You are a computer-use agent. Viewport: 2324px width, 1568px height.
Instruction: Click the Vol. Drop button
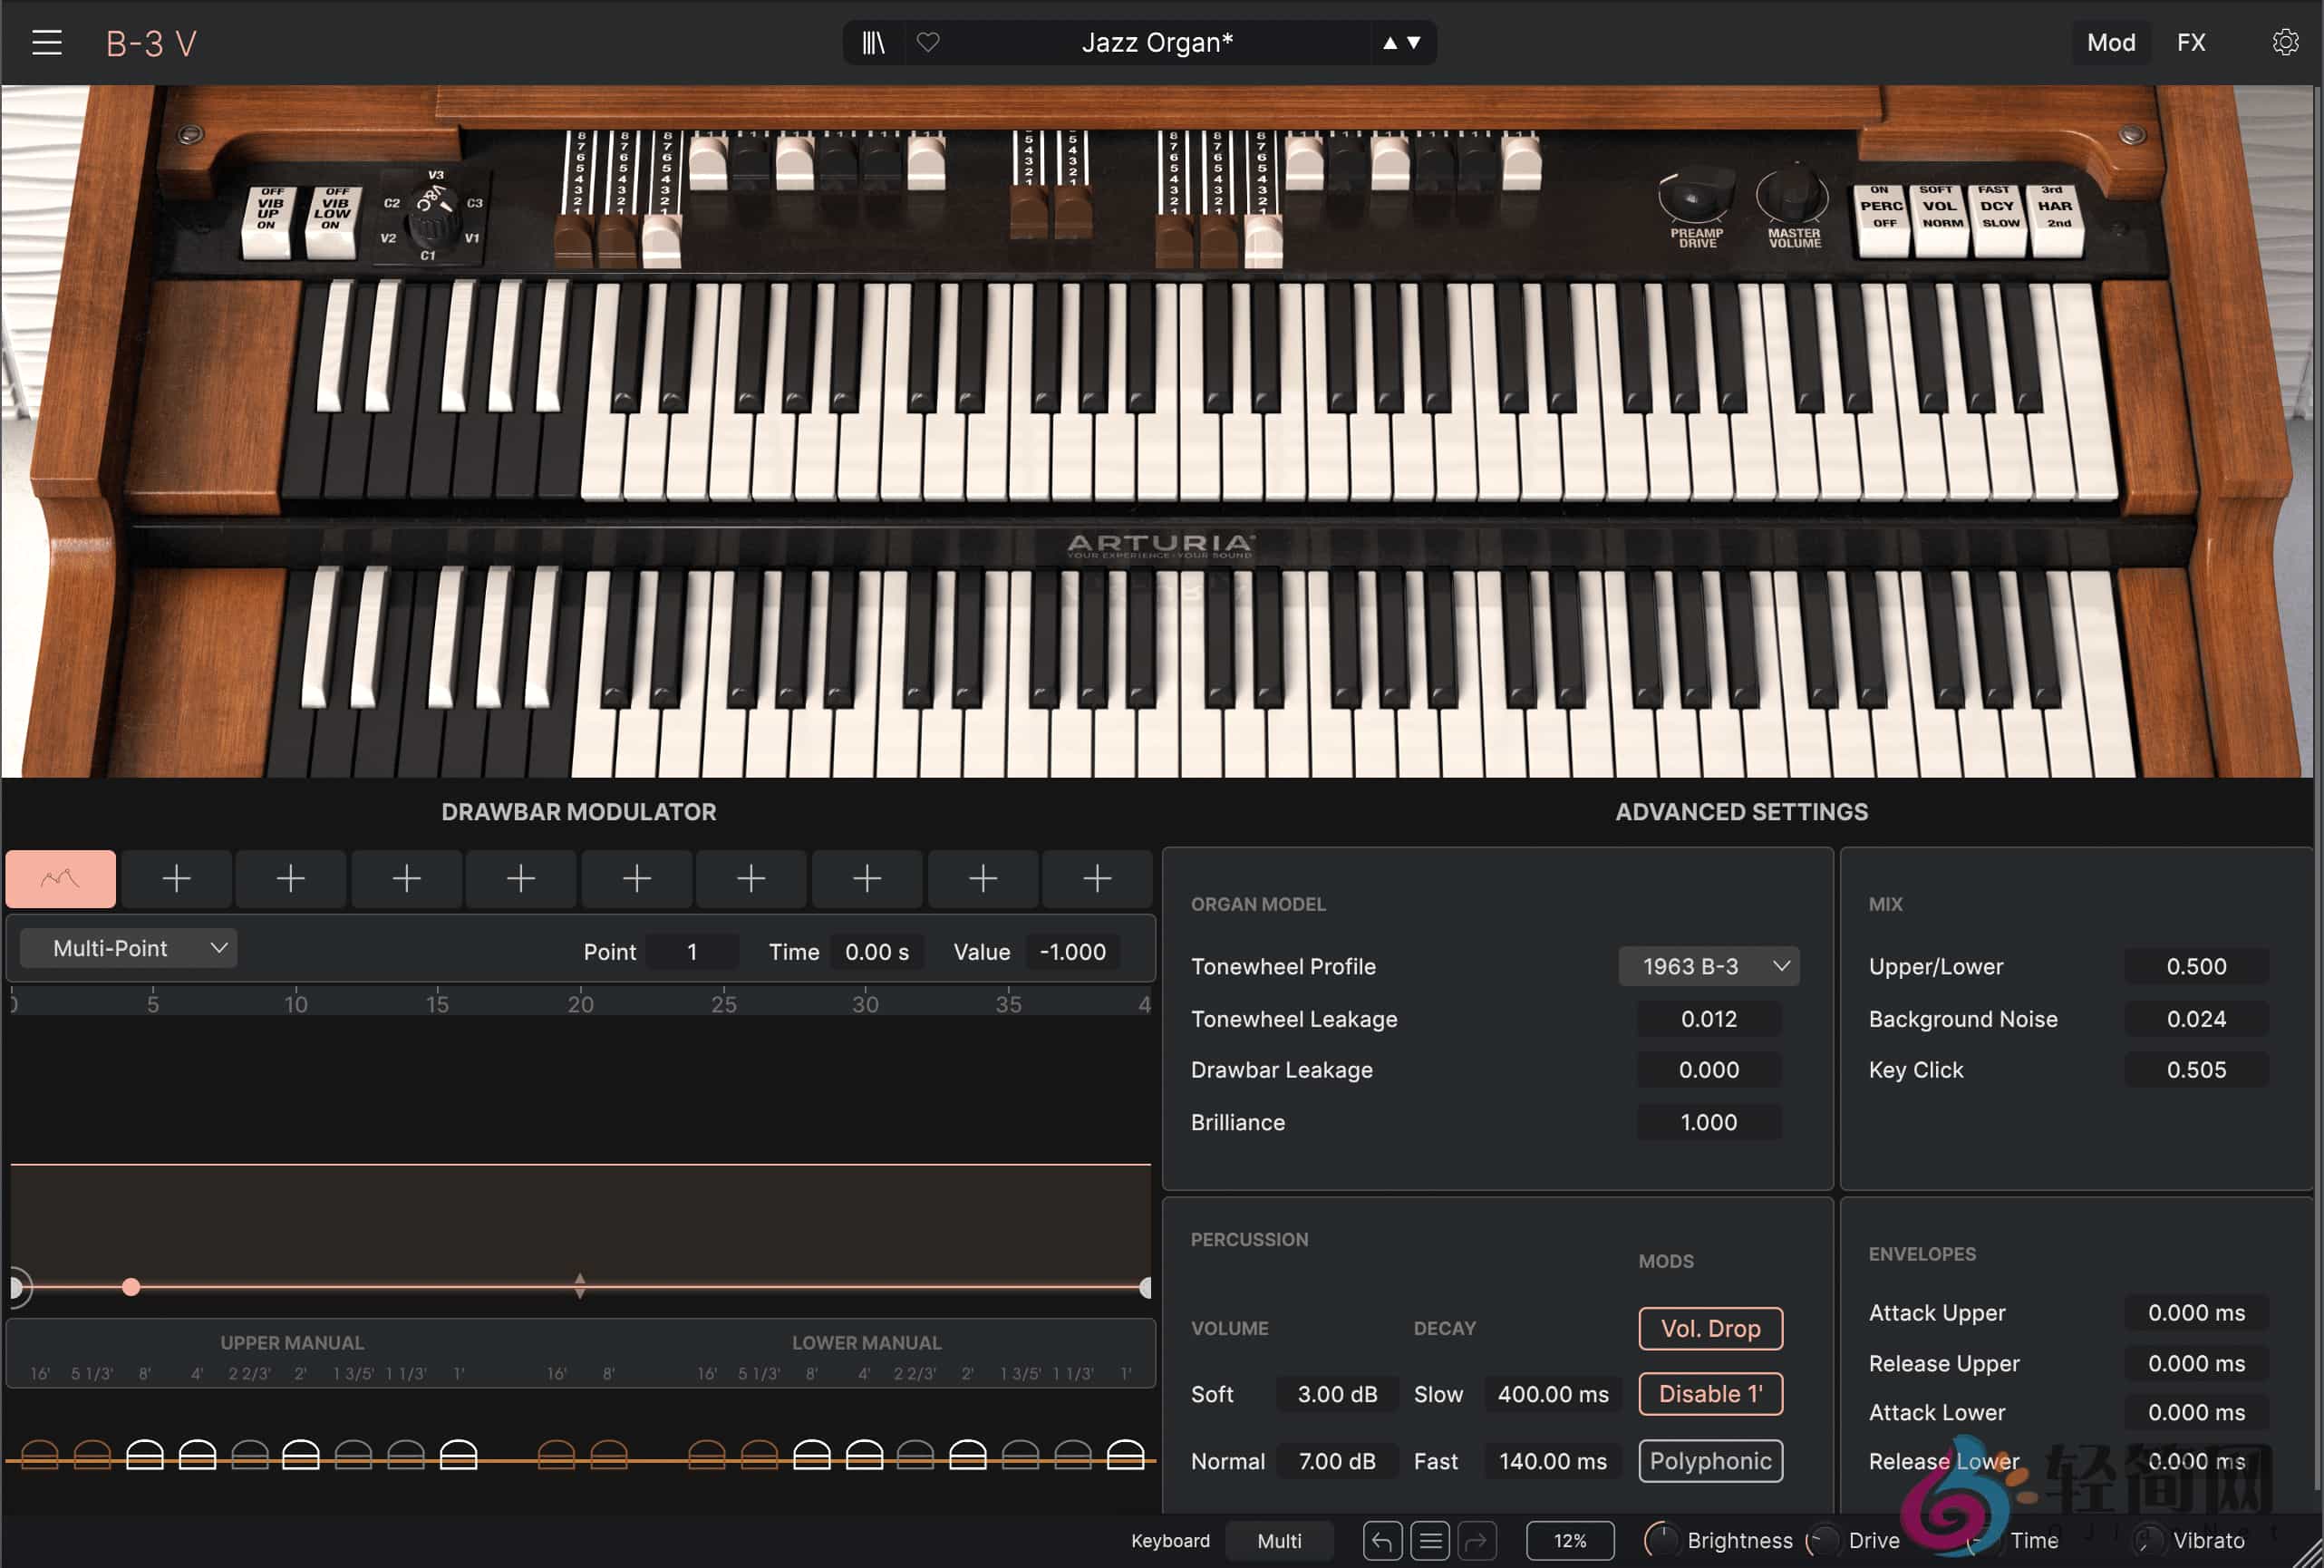[x=1710, y=1328]
